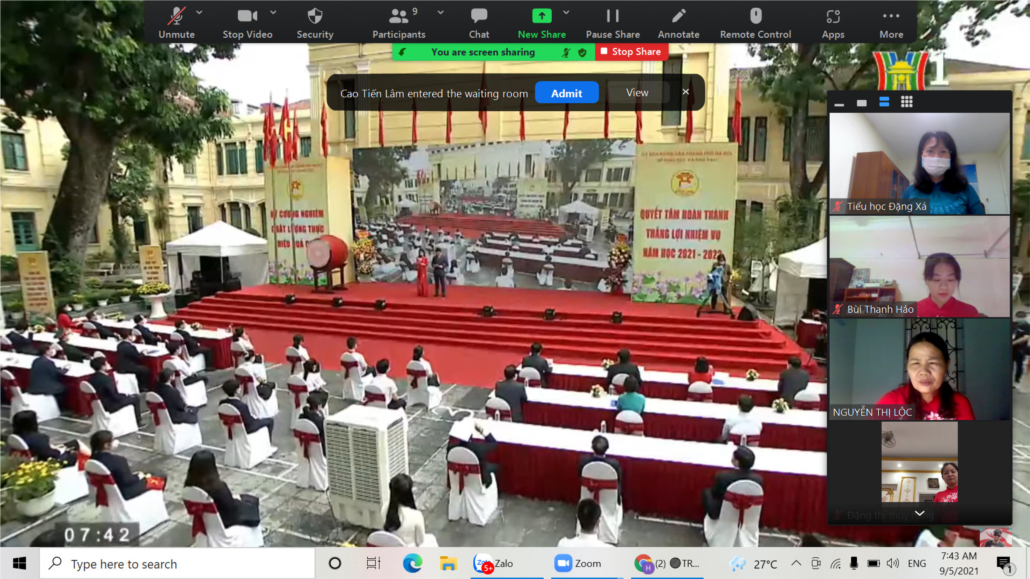This screenshot has width=1030, height=579.
Task: Admit Cao Tiến Lâm from waiting room
Action: pos(566,93)
